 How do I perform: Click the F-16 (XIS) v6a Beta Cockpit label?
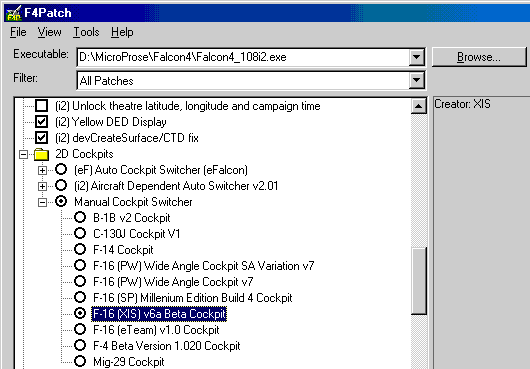159,314
